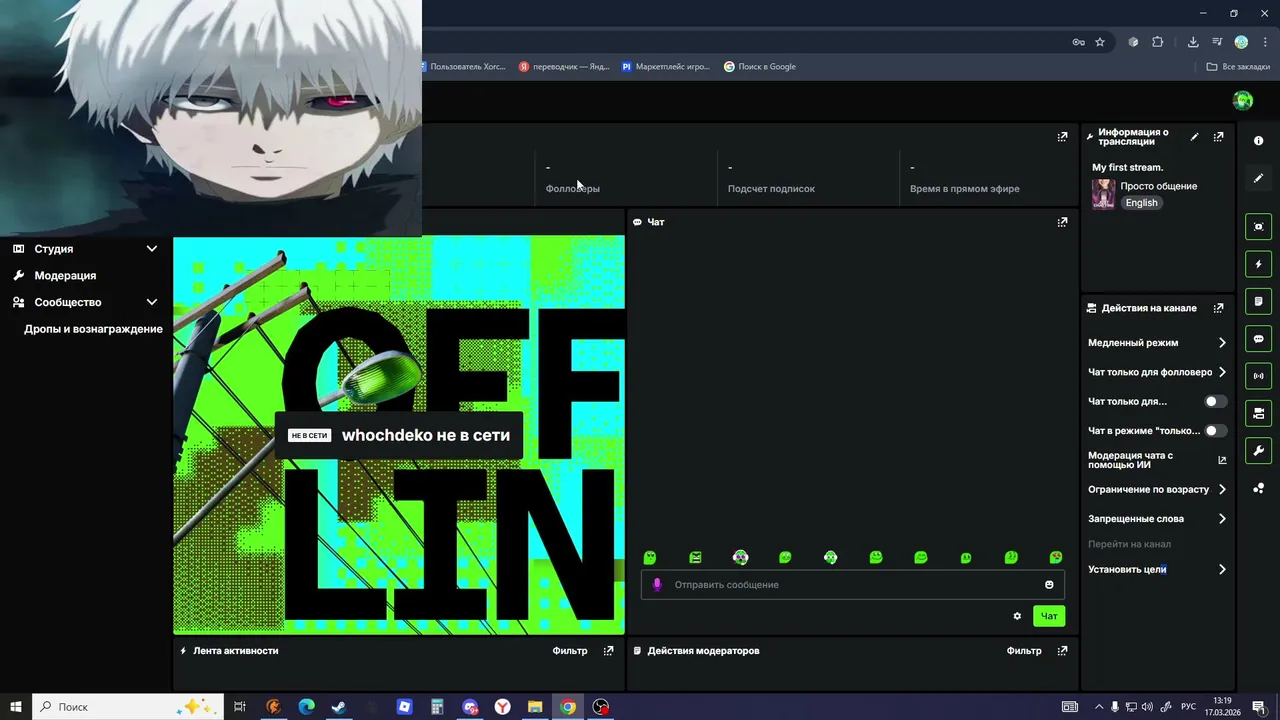Open Чат только для фолловеров arrow
This screenshot has width=1280, height=720.
pos(1222,372)
